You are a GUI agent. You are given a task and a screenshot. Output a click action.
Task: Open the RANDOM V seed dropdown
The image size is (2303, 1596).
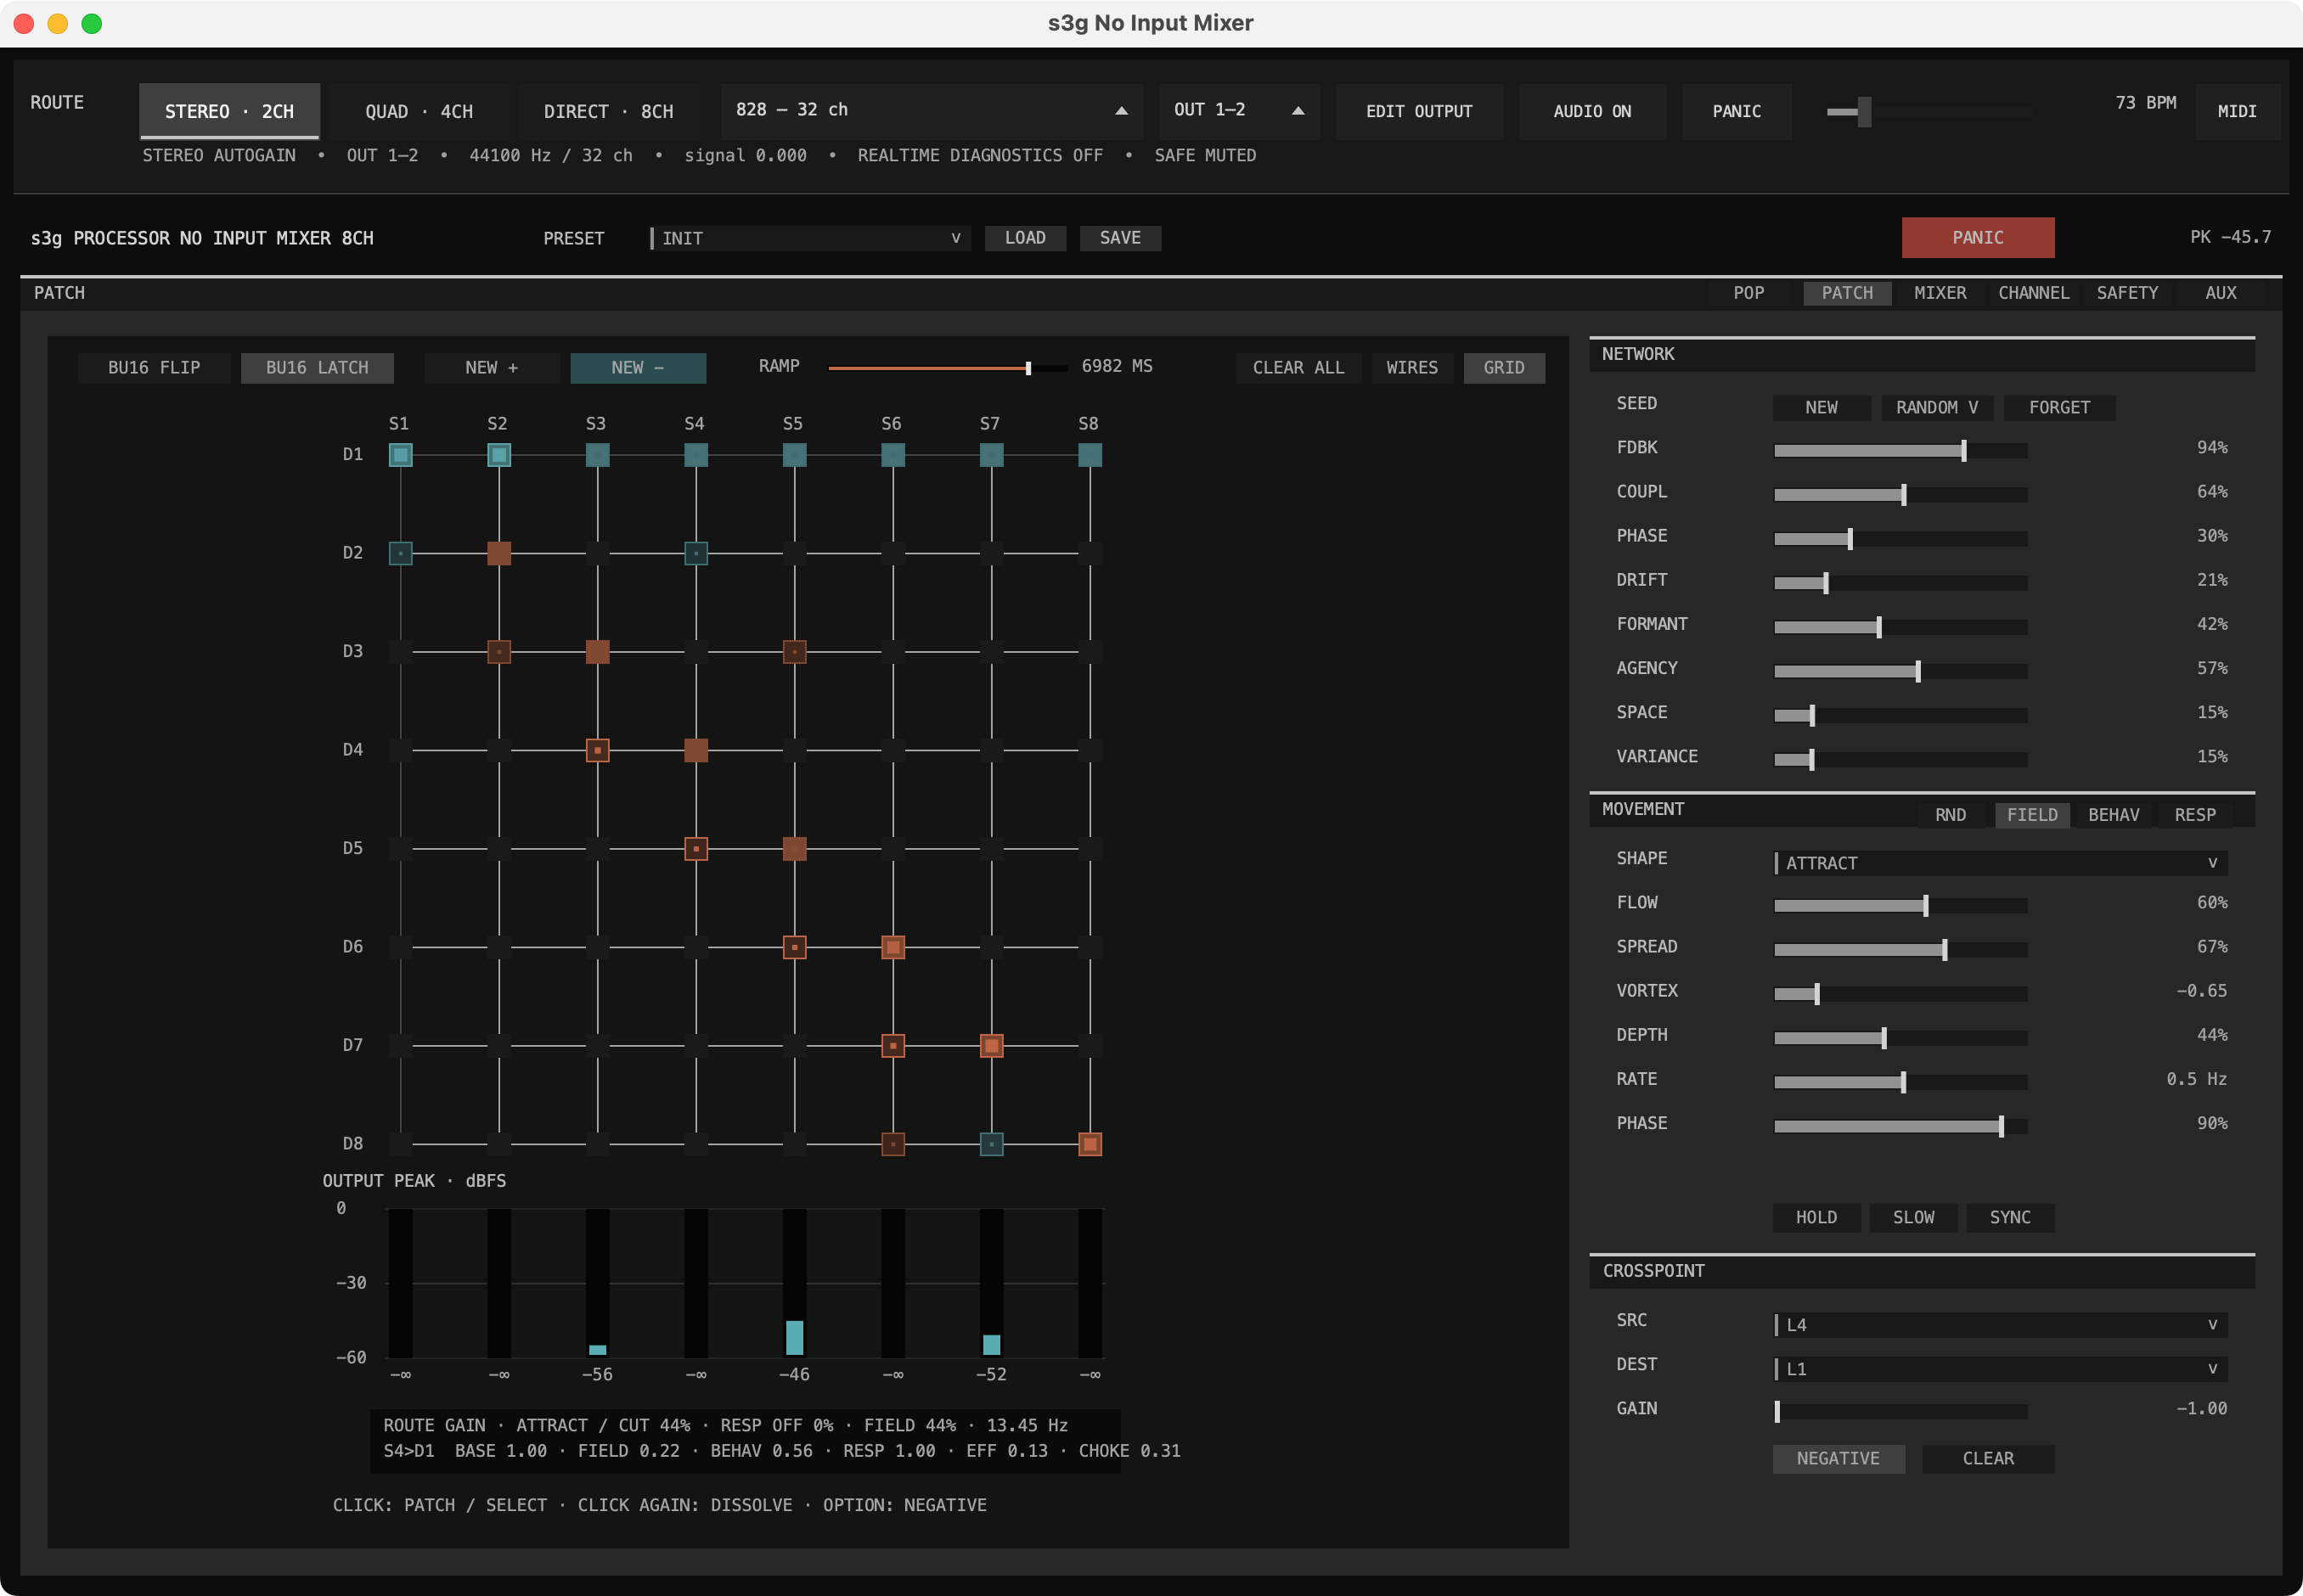(x=1937, y=408)
